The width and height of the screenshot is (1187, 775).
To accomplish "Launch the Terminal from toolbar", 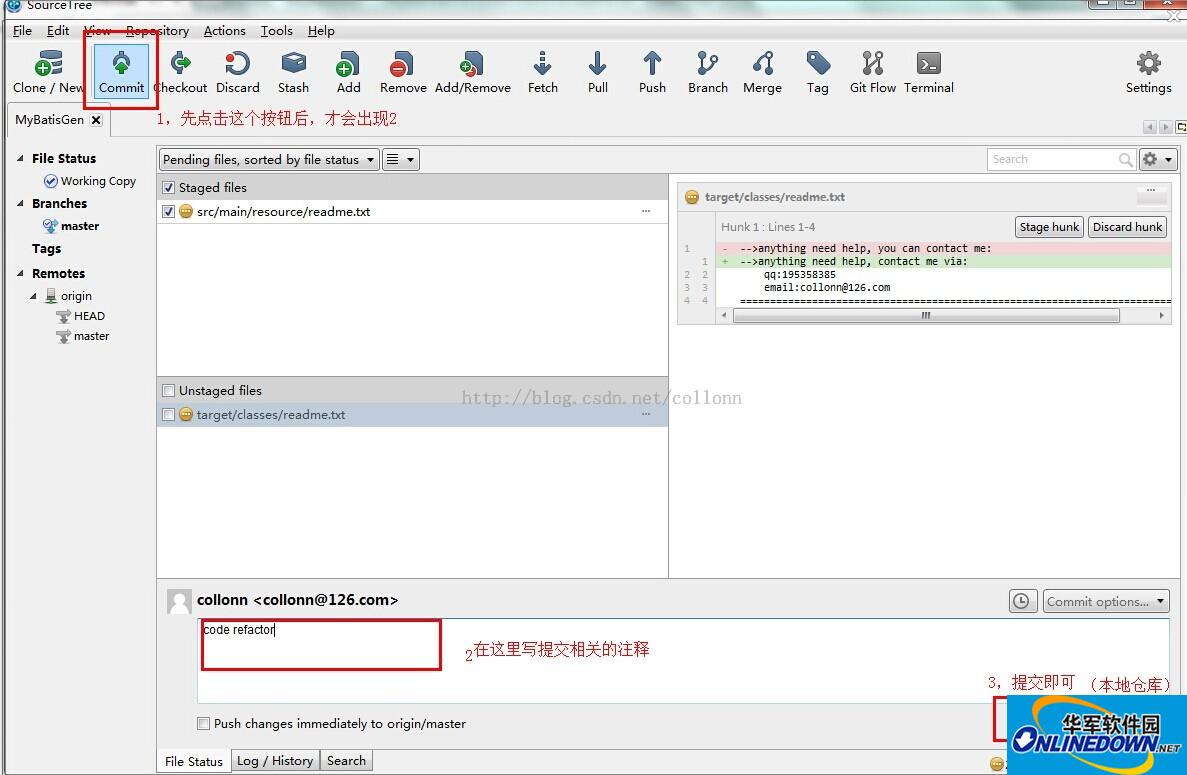I will click(x=929, y=72).
